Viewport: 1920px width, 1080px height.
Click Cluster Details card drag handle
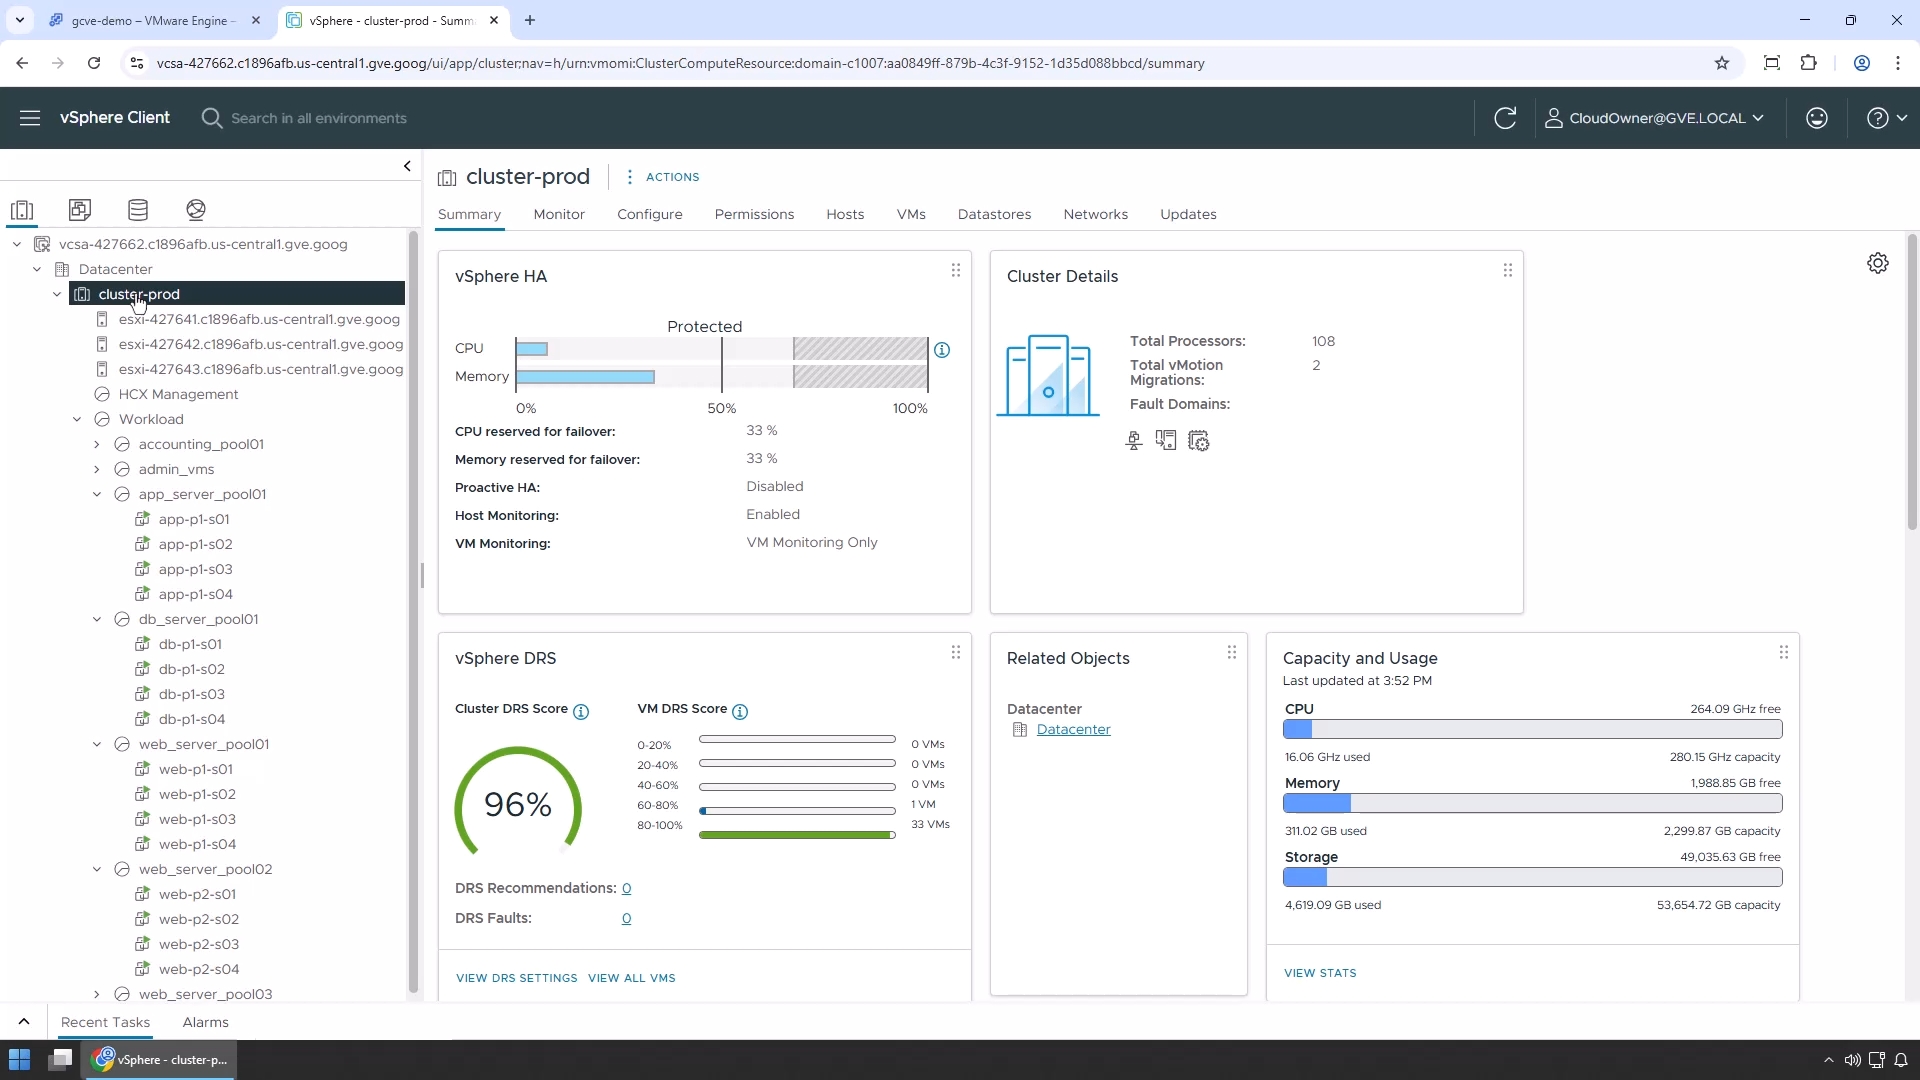click(1508, 270)
